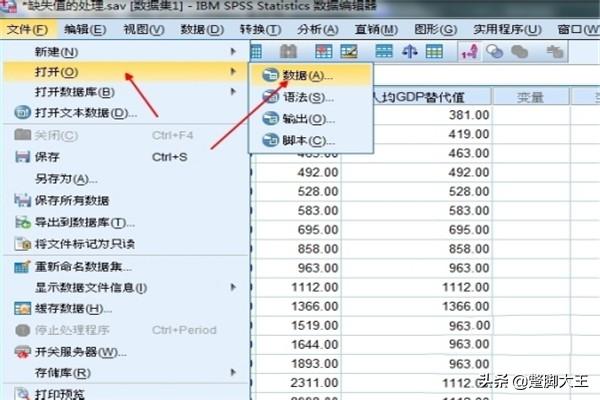Open the 图形(G) menu
Screen dimensions: 600x400
pos(436,29)
